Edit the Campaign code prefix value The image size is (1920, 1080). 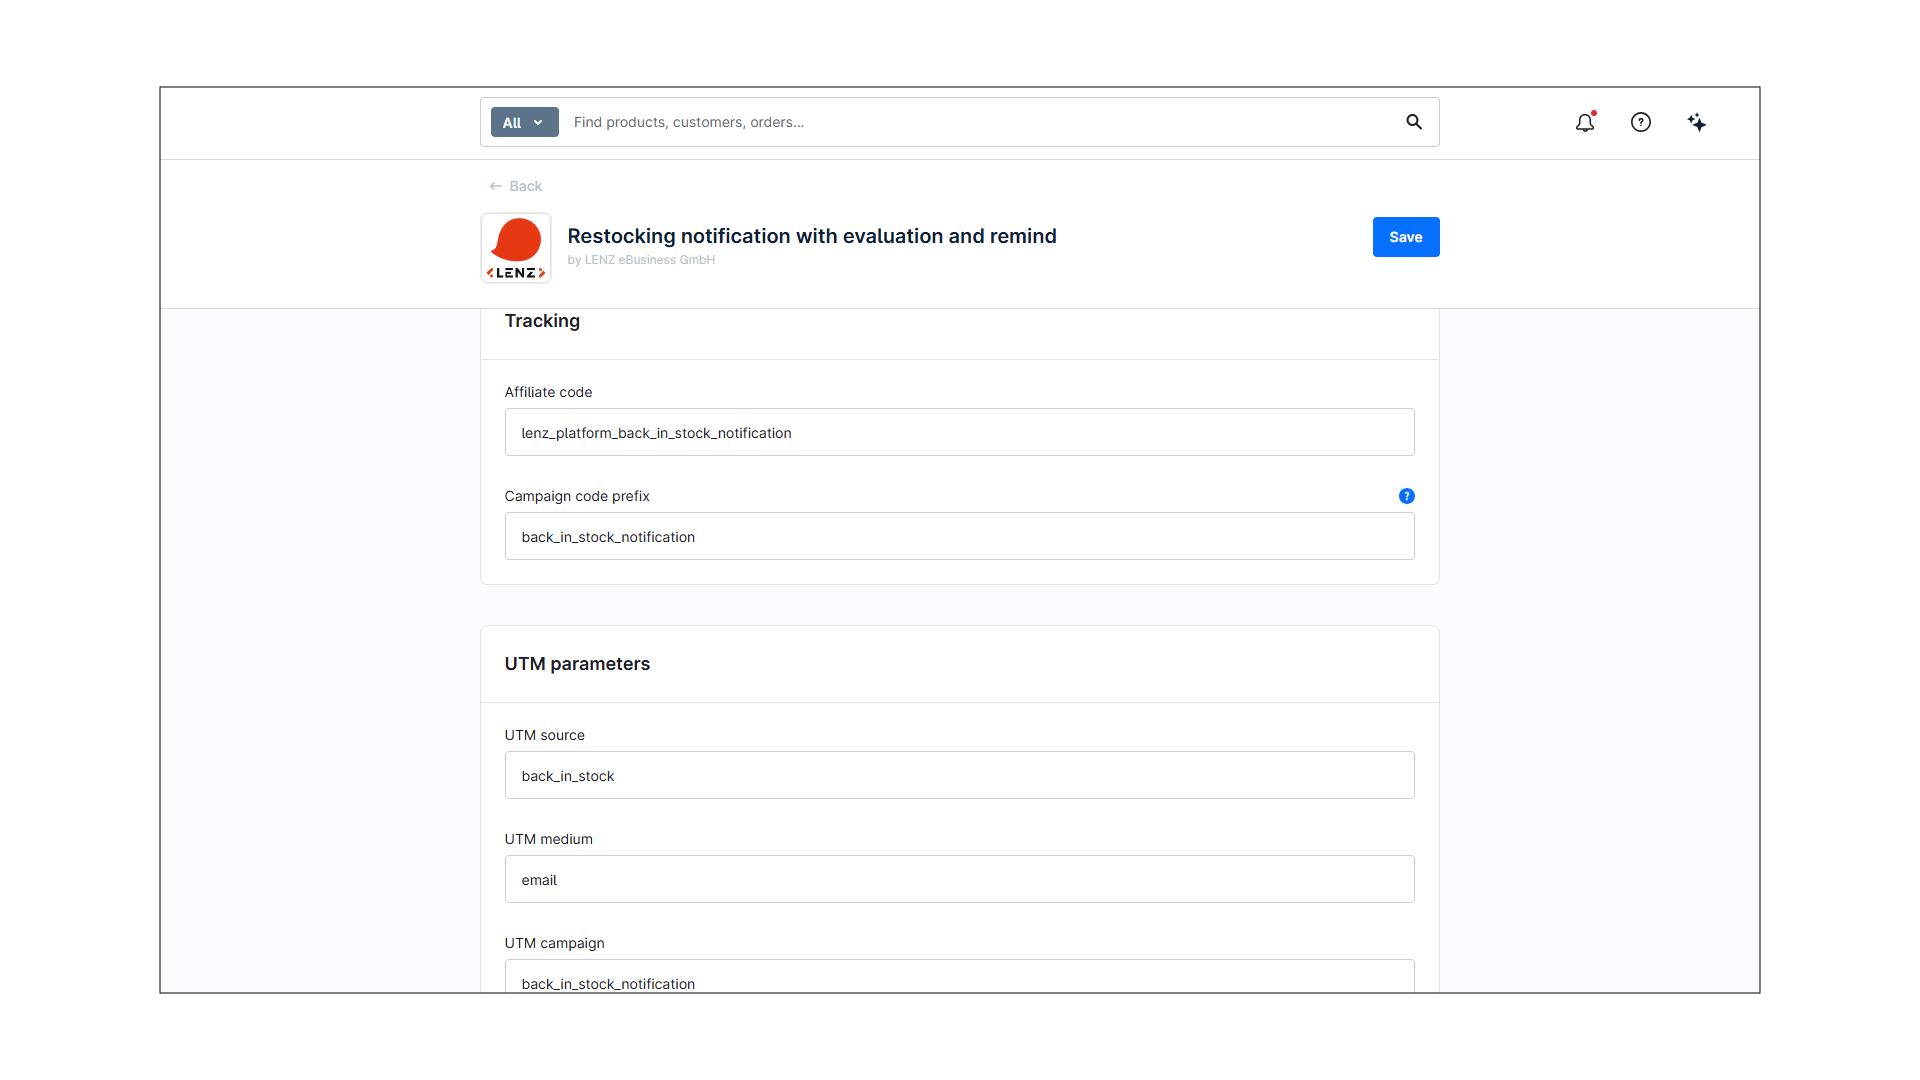[959, 536]
